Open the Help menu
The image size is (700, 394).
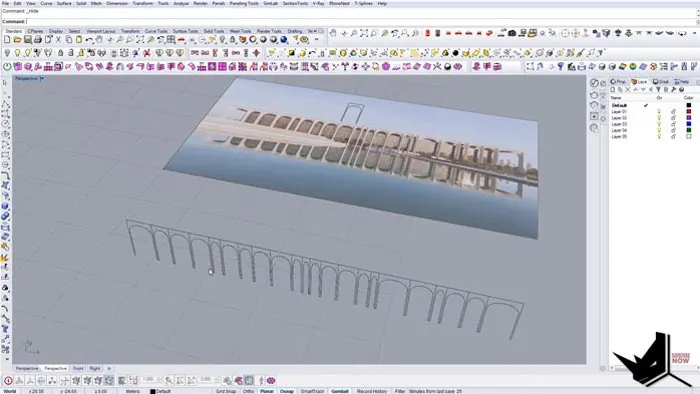pos(382,3)
